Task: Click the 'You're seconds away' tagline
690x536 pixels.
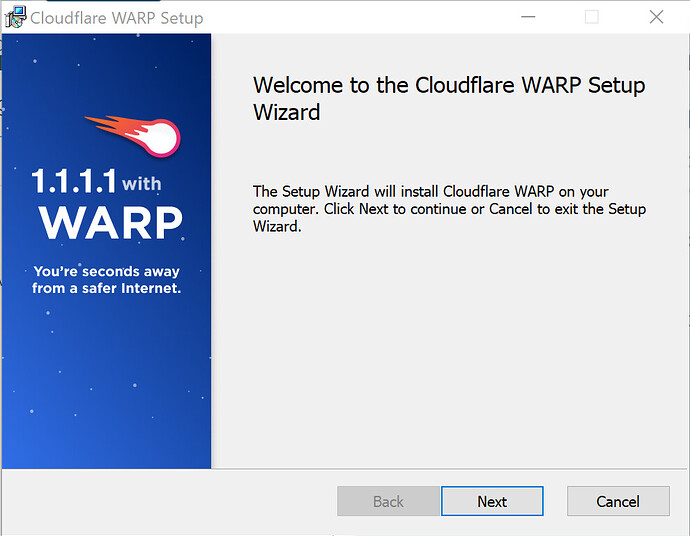Action: pyautogui.click(x=106, y=279)
